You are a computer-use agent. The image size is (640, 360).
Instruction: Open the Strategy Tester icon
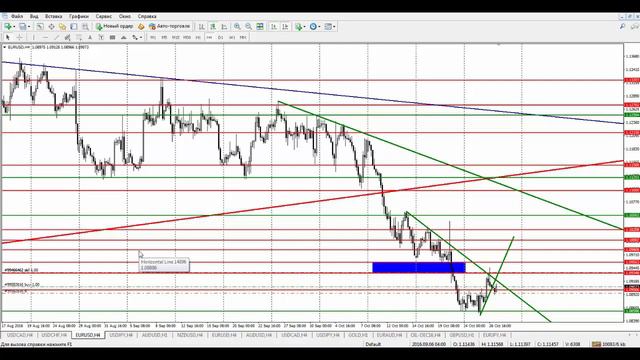click(85, 27)
